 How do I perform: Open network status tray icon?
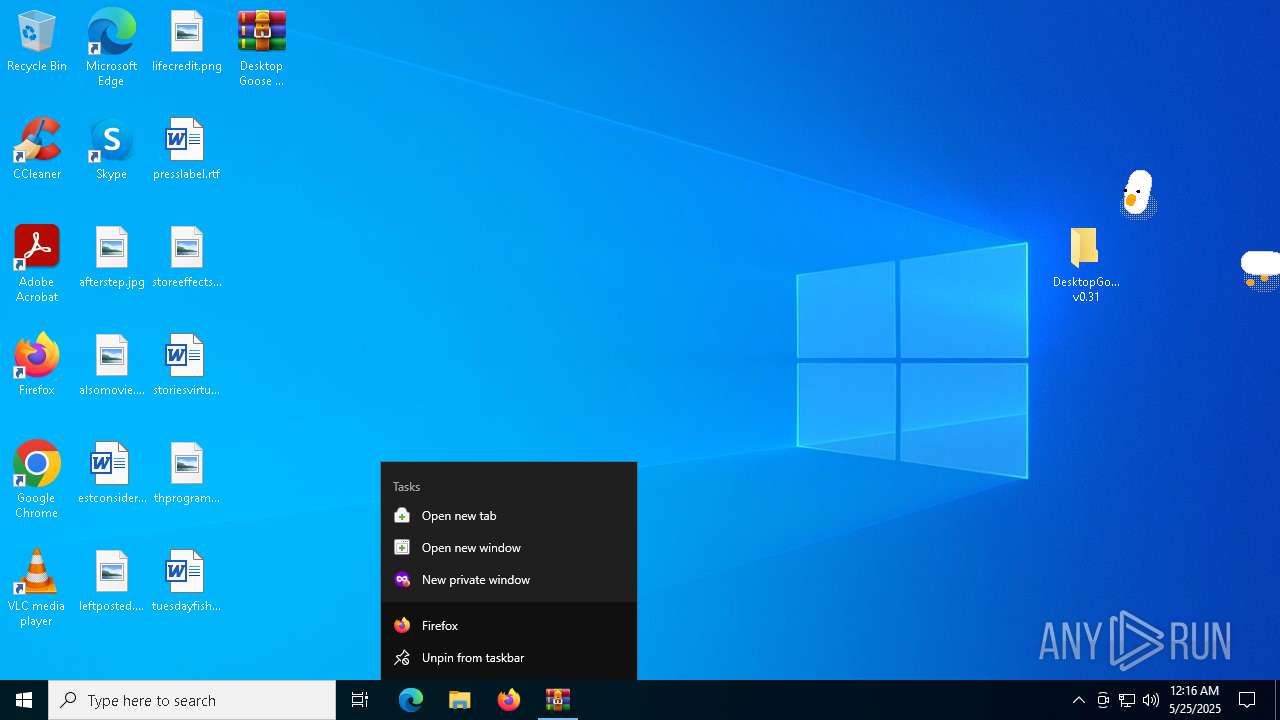(1127, 700)
